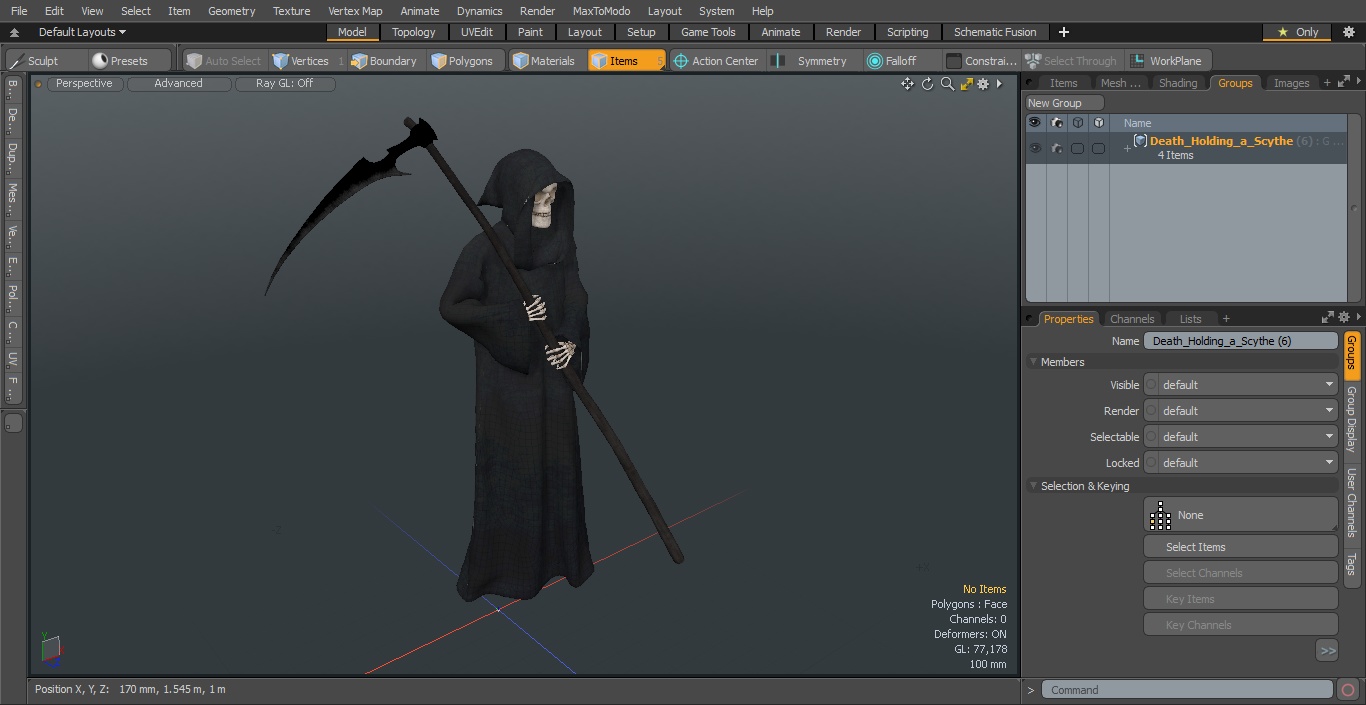The height and width of the screenshot is (705, 1366).
Task: Click the eye column header in Groups list
Action: pyautogui.click(x=1034, y=123)
